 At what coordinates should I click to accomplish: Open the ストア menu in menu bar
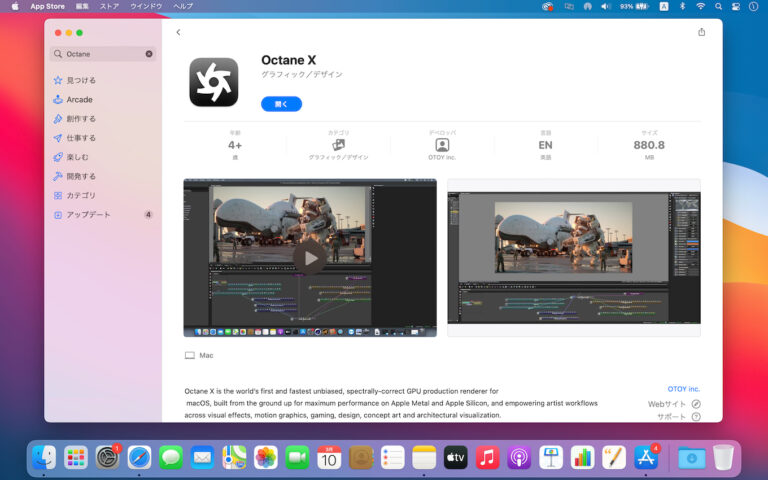pyautogui.click(x=109, y=6)
